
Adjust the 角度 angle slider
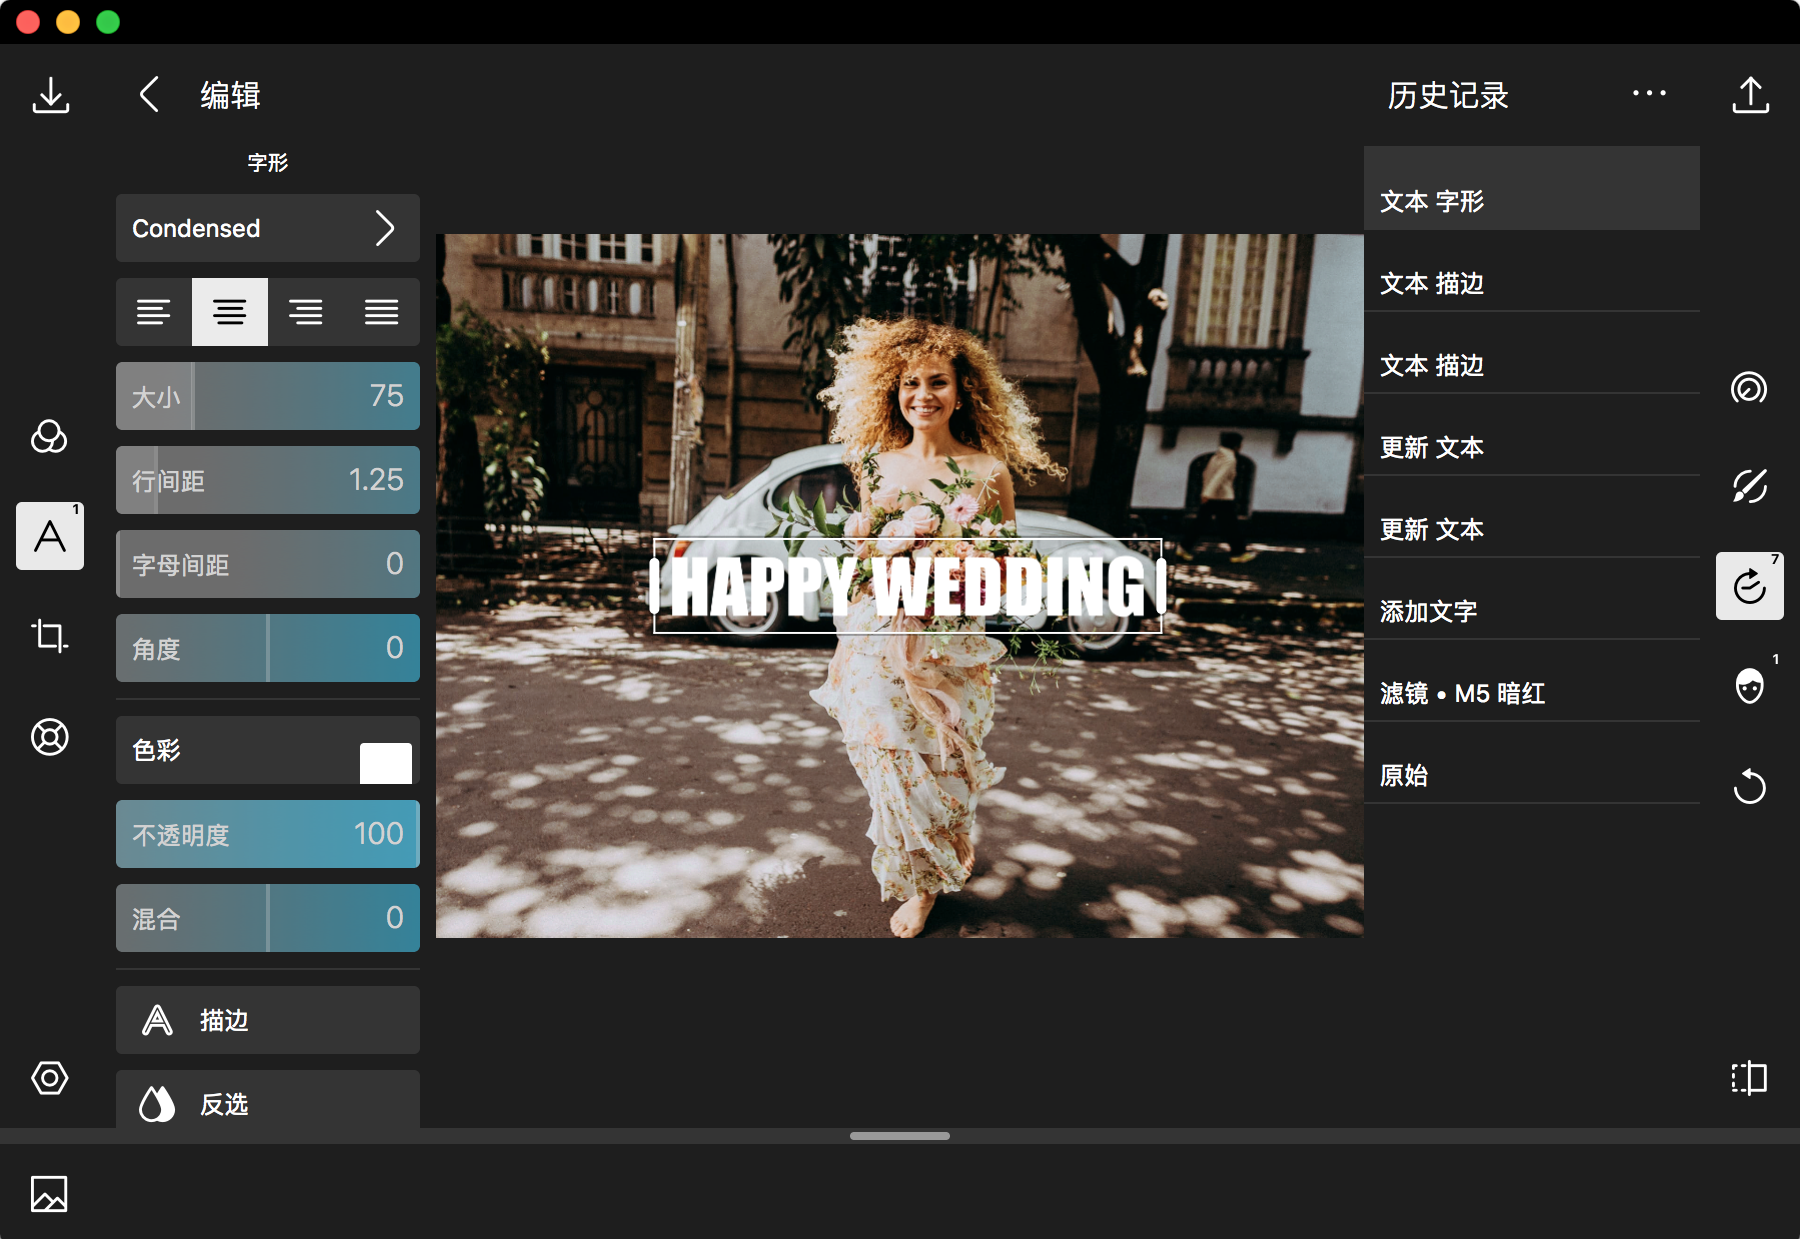point(268,648)
